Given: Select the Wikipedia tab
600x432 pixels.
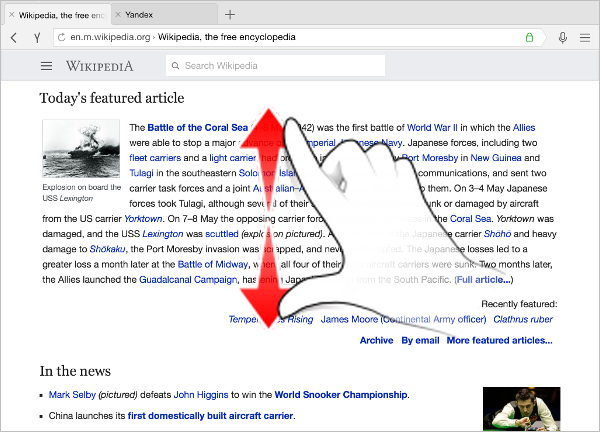Looking at the screenshot, I should (58, 15).
